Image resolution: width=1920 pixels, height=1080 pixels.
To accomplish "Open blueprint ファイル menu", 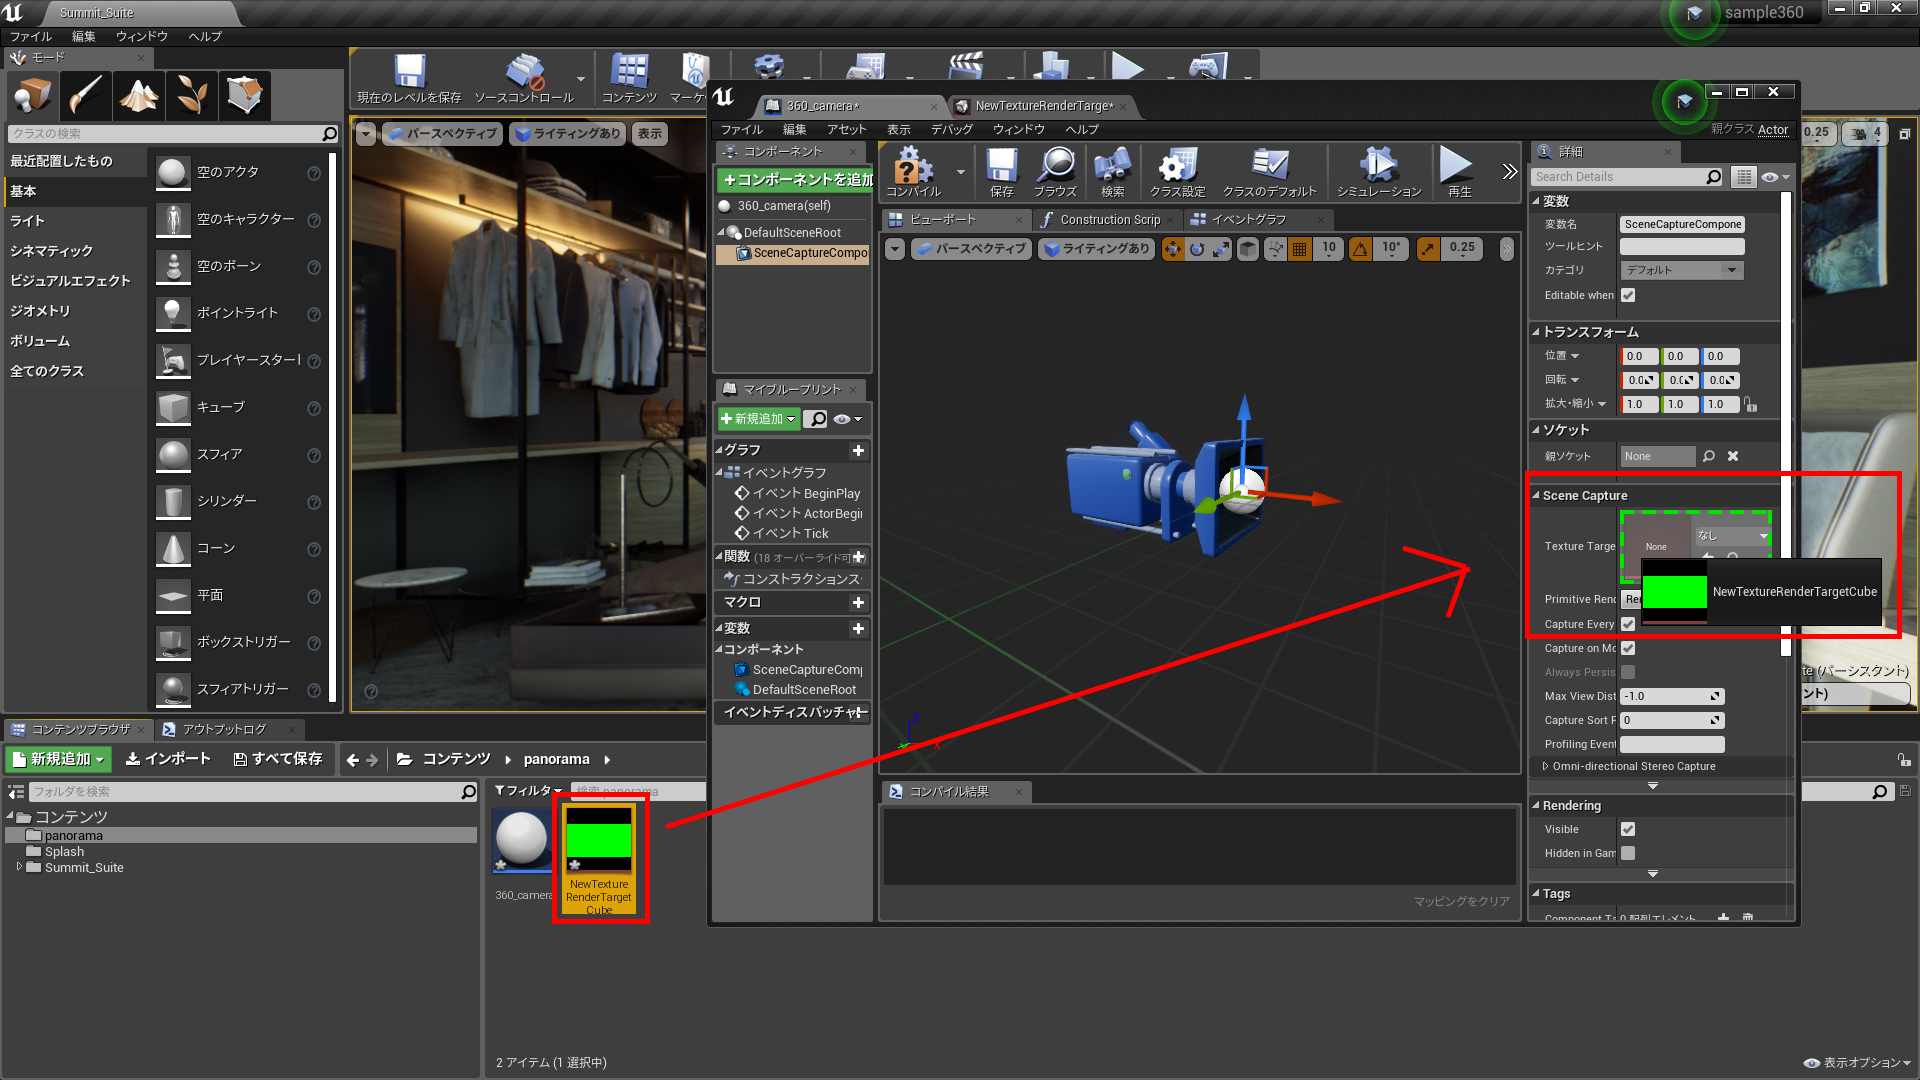I will [742, 129].
